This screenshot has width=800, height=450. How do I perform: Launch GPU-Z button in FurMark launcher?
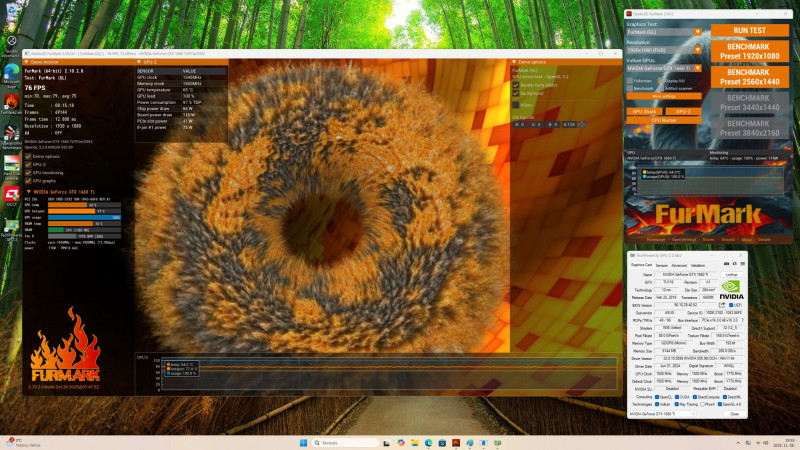coord(683,111)
